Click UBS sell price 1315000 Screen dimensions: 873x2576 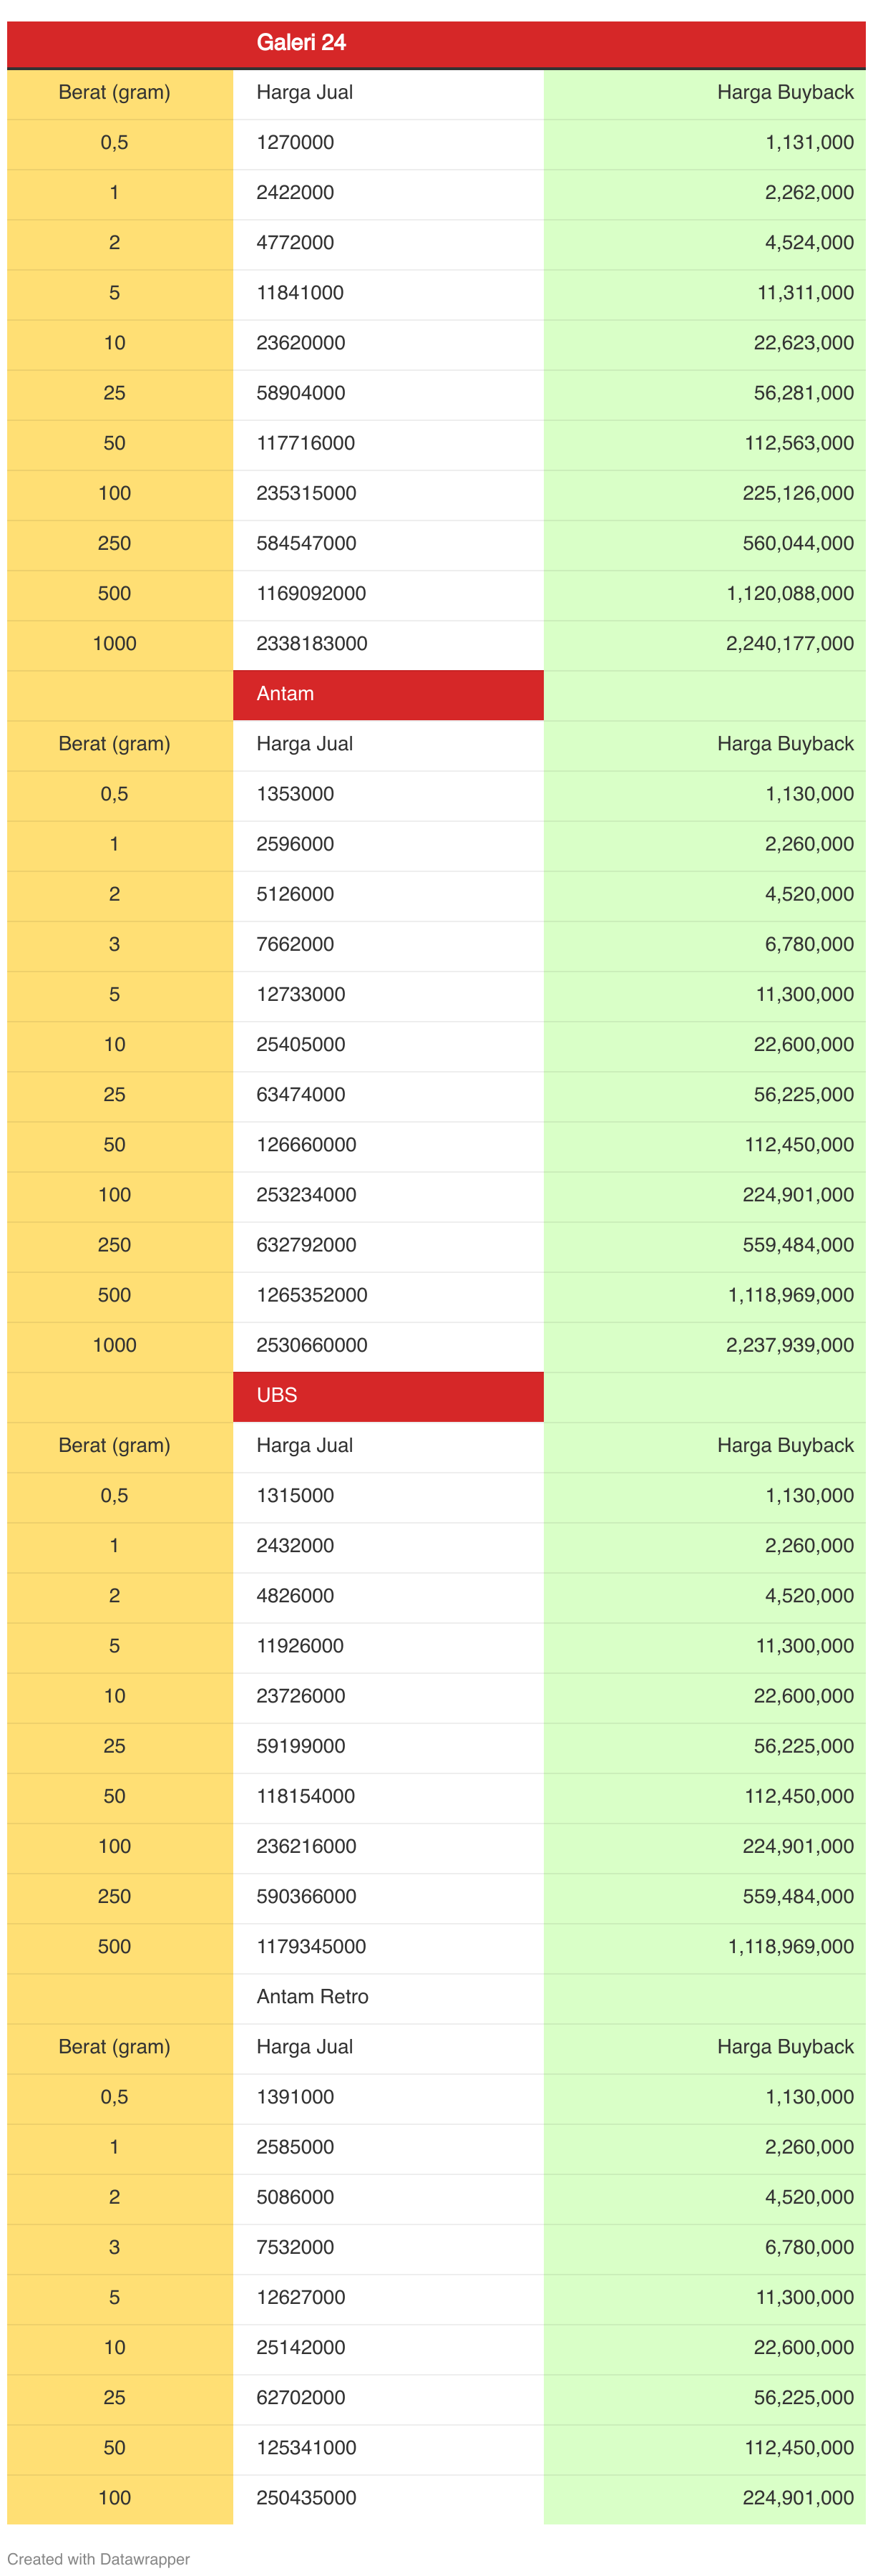(x=295, y=1495)
